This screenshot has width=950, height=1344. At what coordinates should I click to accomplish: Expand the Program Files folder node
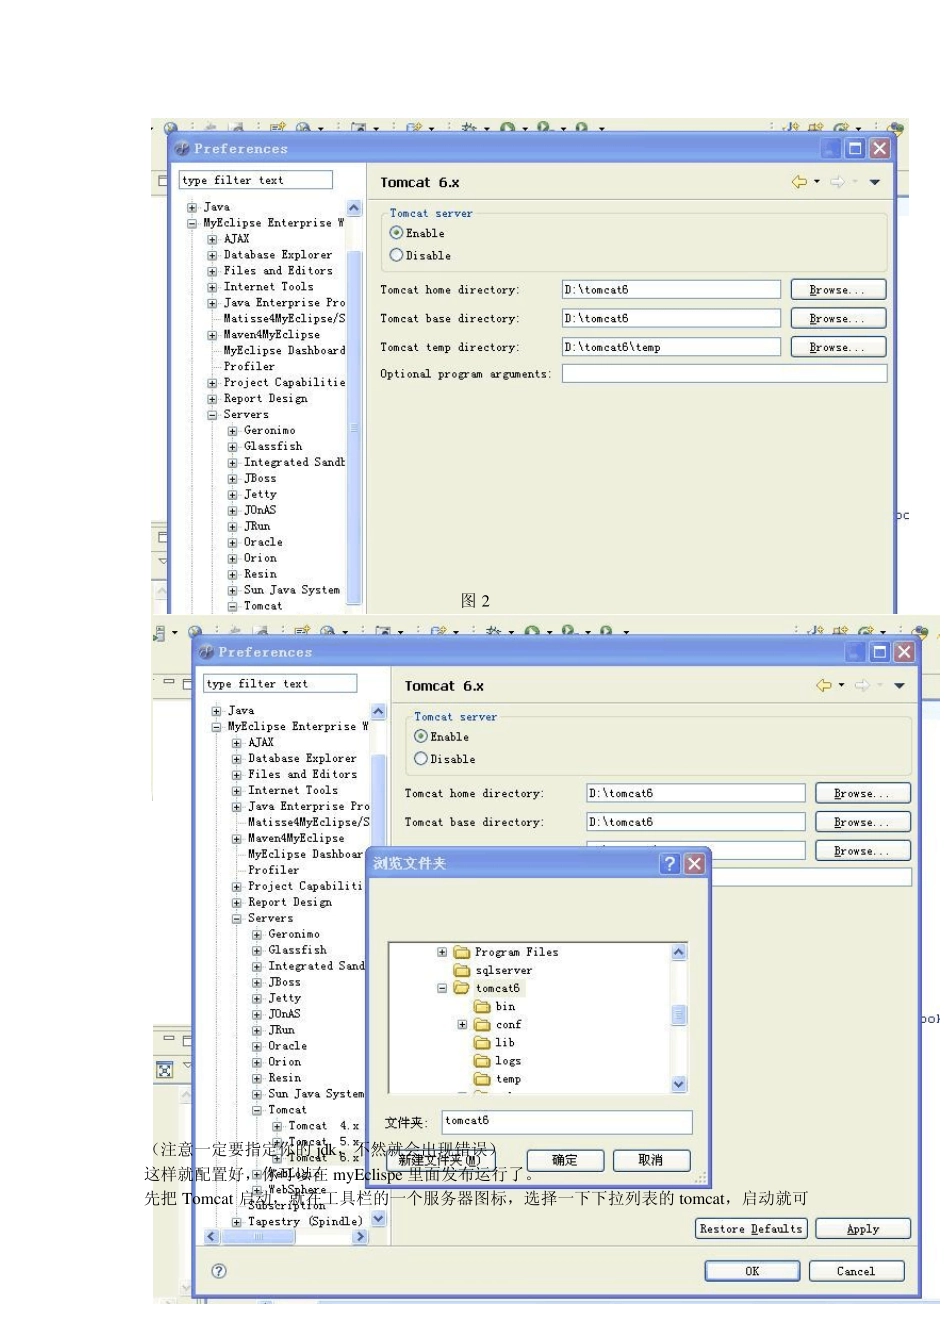442,952
